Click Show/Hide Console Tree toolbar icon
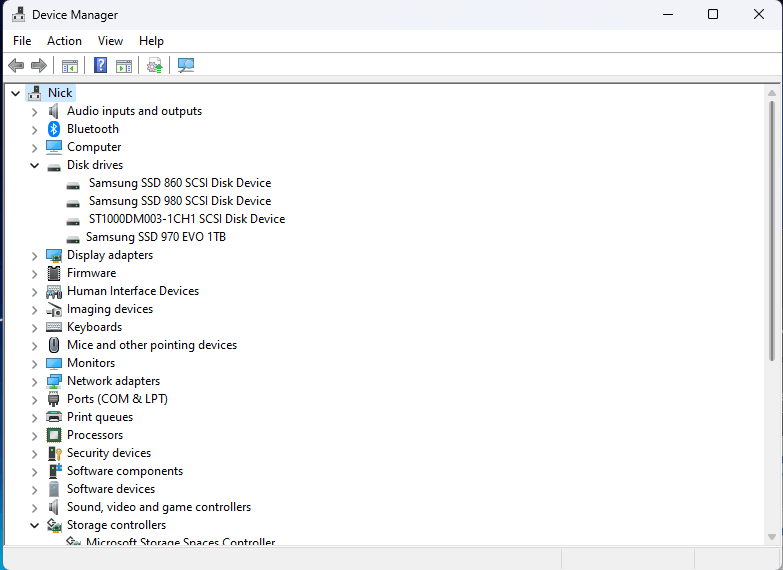This screenshot has height=570, width=783. [x=69, y=65]
